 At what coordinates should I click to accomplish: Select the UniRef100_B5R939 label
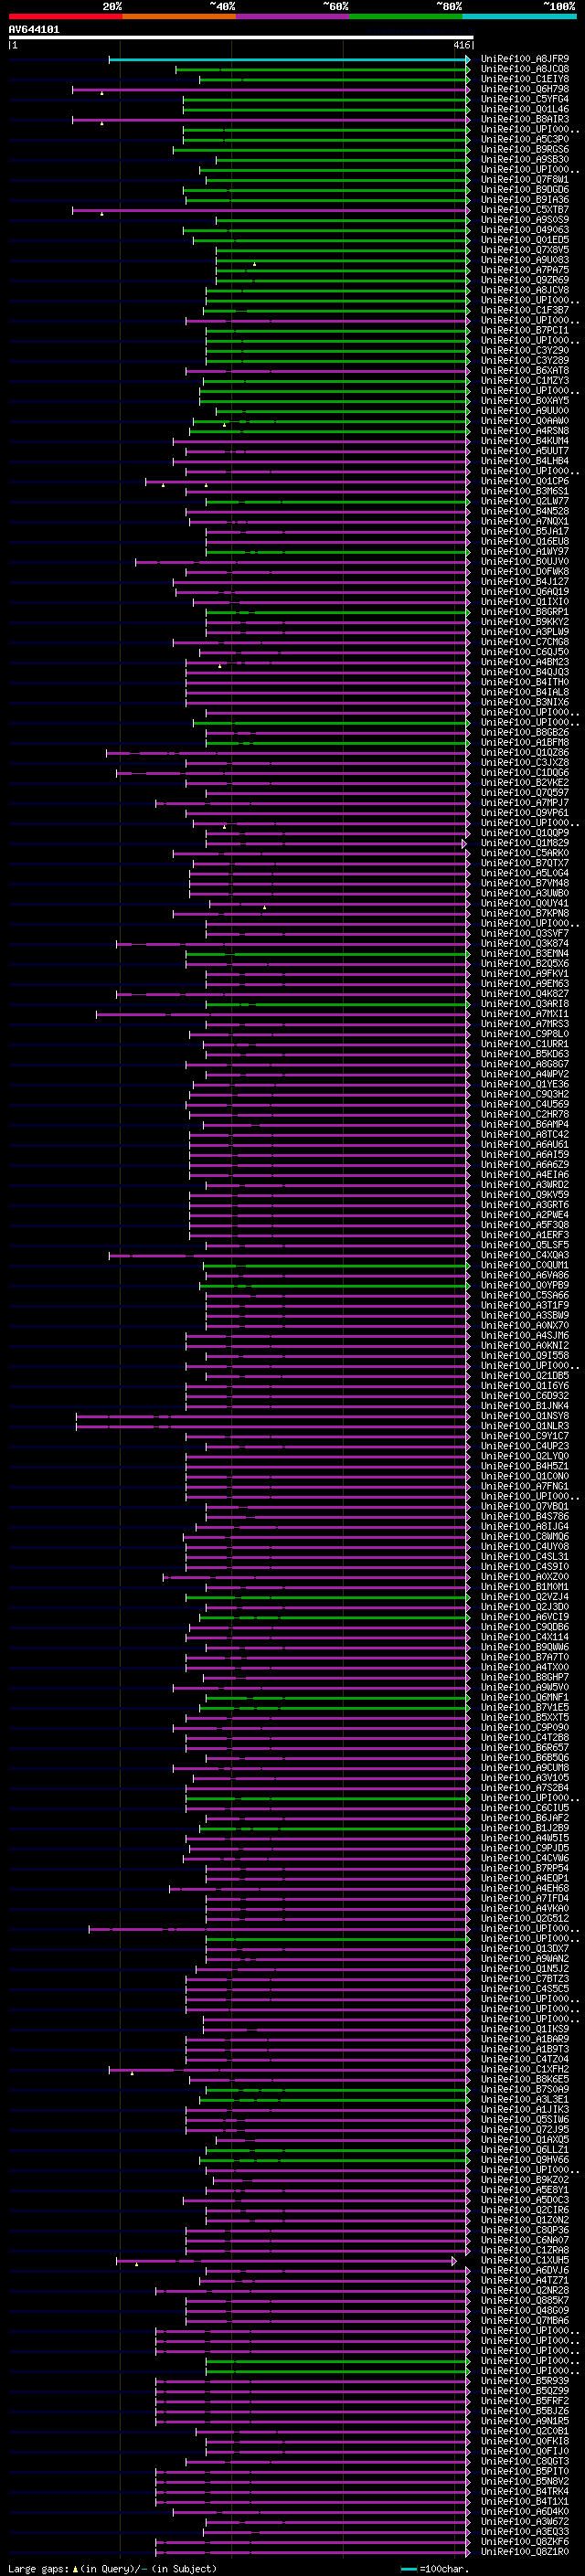pyautogui.click(x=525, y=2381)
